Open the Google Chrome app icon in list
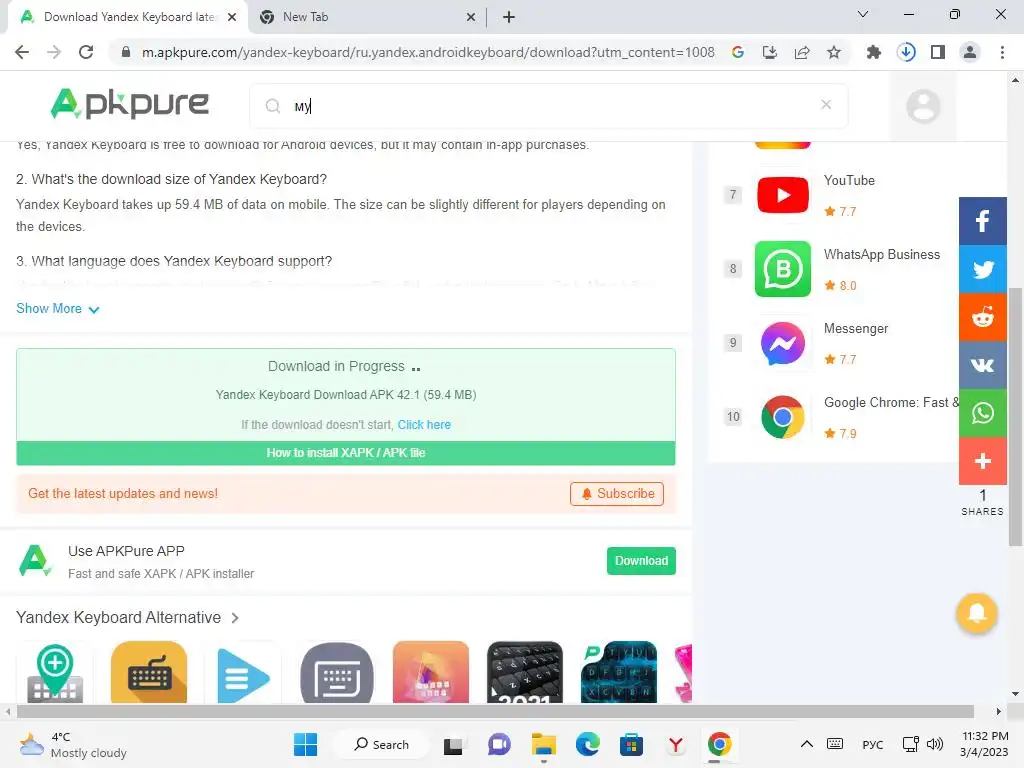Image resolution: width=1024 pixels, height=768 pixels. click(782, 417)
